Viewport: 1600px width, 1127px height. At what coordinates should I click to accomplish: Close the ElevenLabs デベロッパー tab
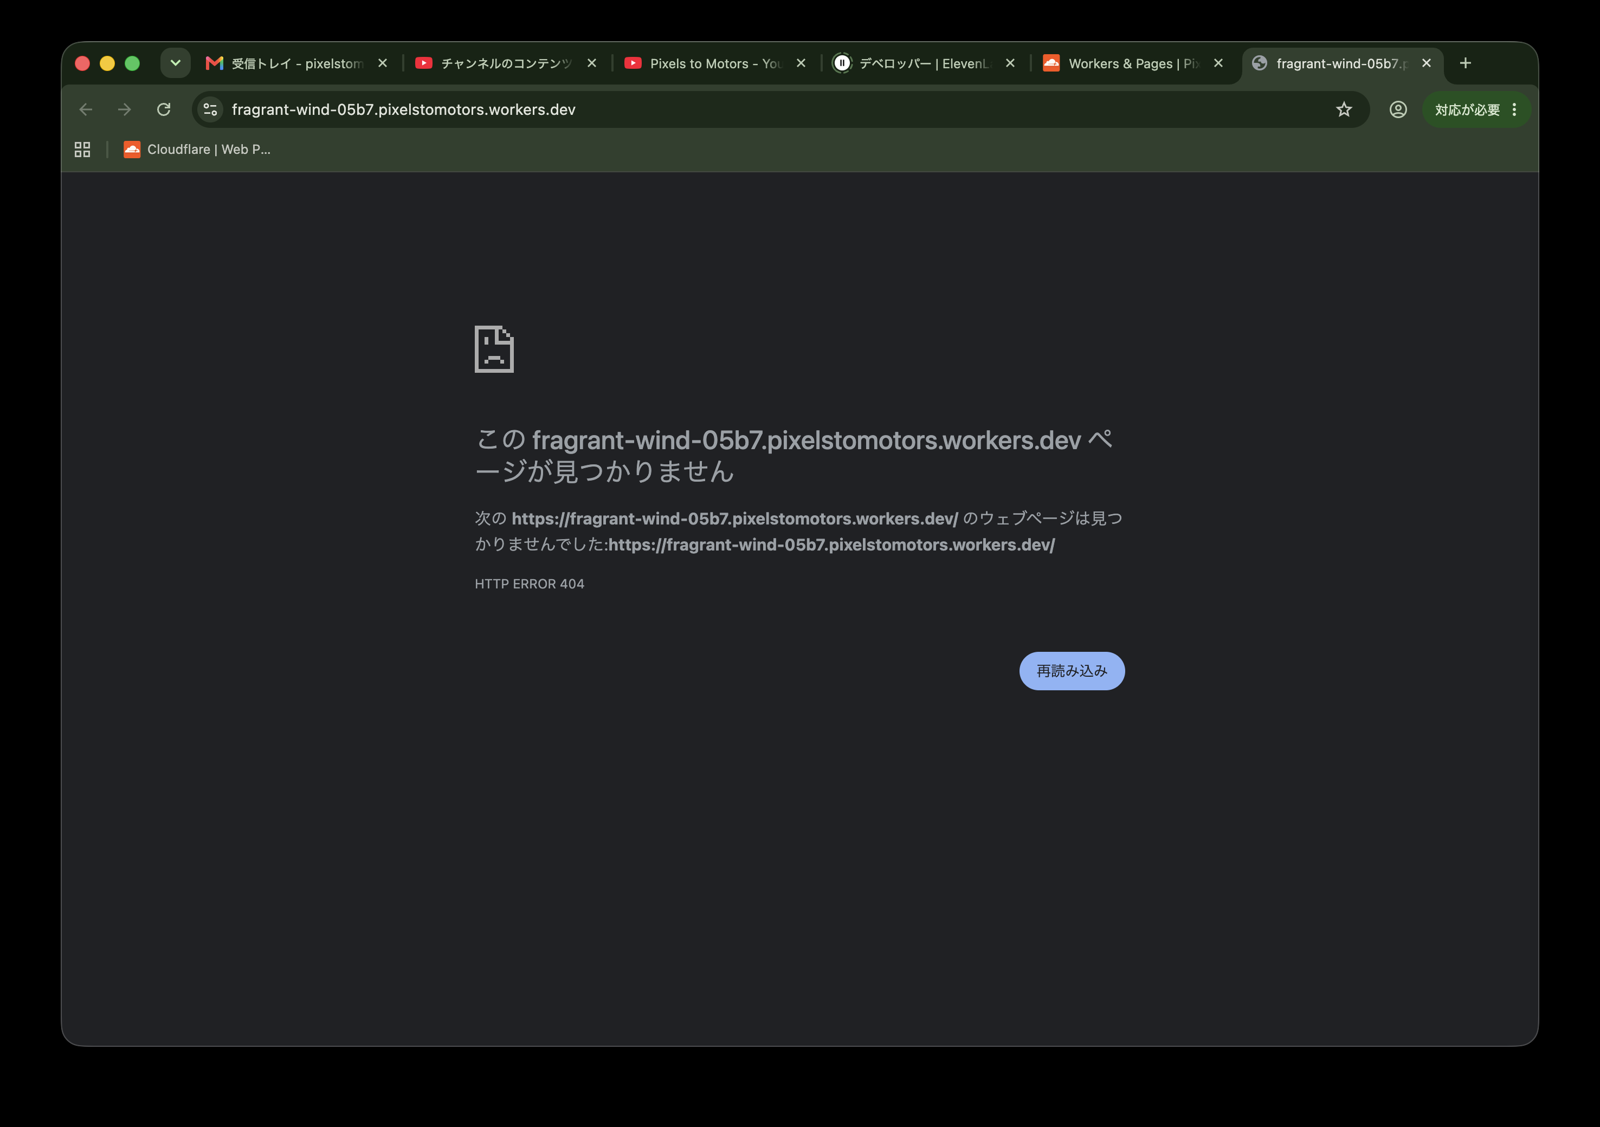(x=1010, y=63)
